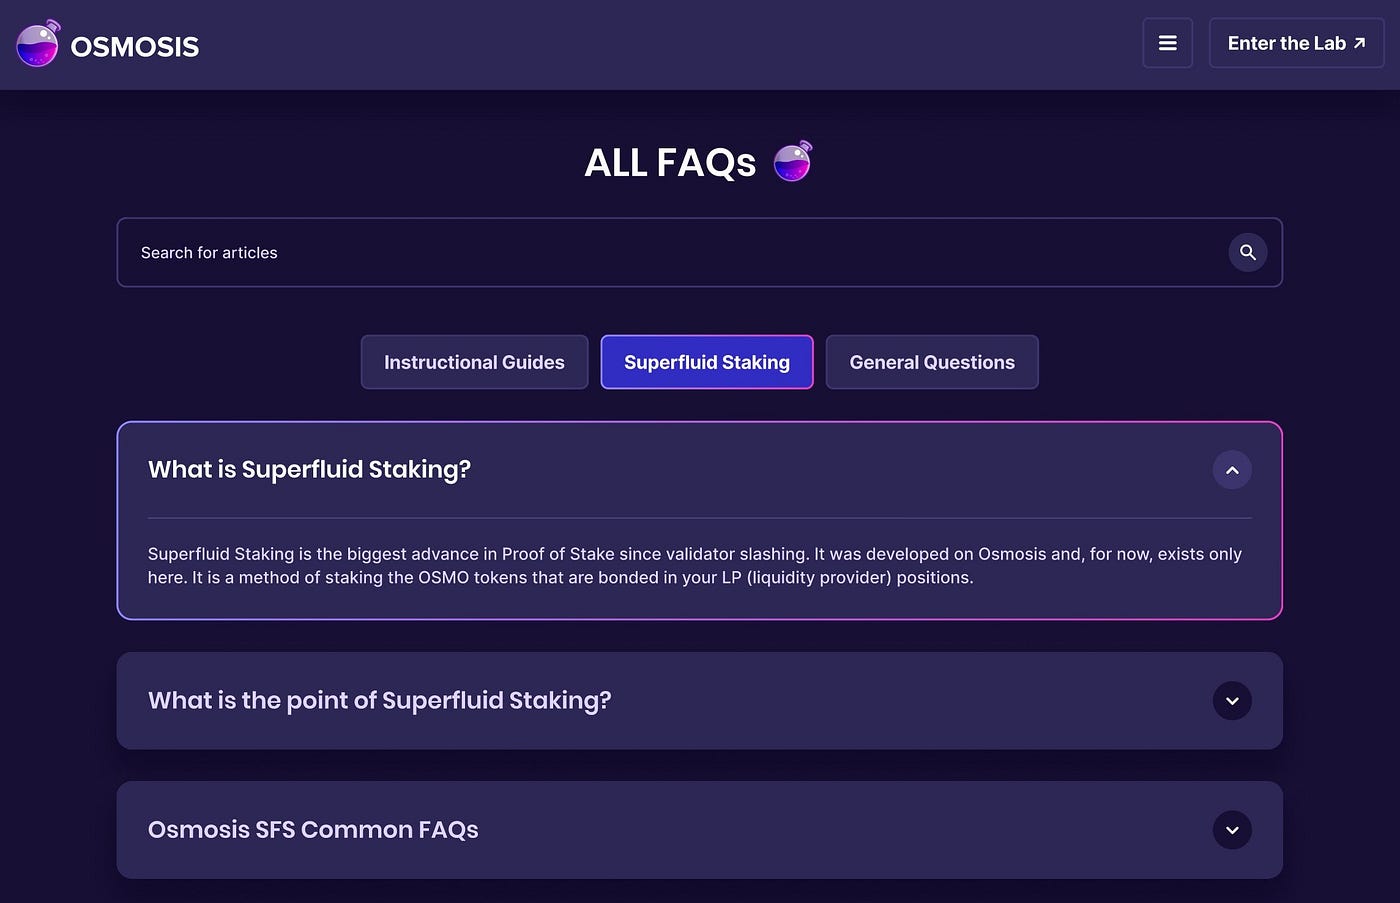The height and width of the screenshot is (903, 1400).
Task: Click the What is Superfluid Staking? title
Action: [x=309, y=469]
